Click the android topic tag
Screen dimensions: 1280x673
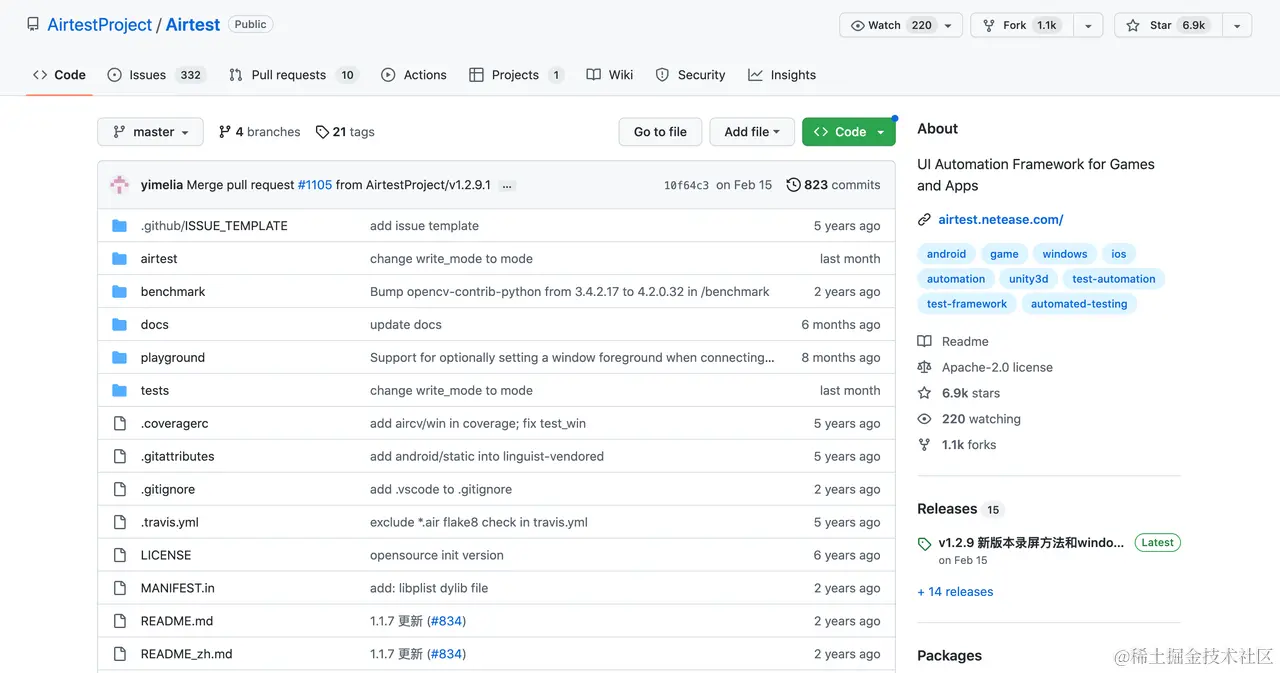click(x=946, y=254)
